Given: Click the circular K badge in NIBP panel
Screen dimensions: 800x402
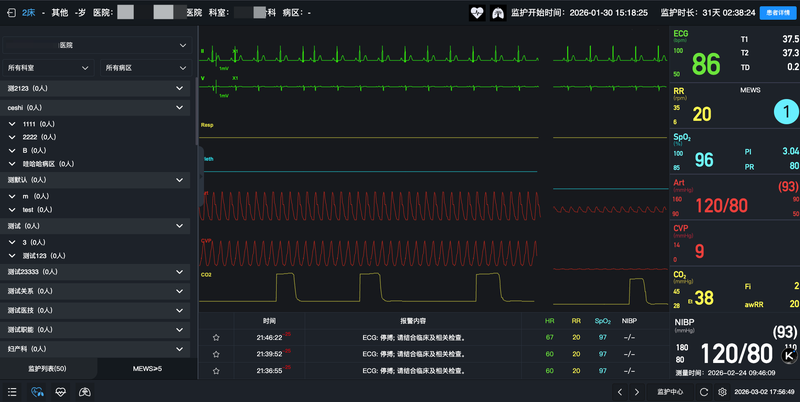Looking at the screenshot, I should point(788,355).
